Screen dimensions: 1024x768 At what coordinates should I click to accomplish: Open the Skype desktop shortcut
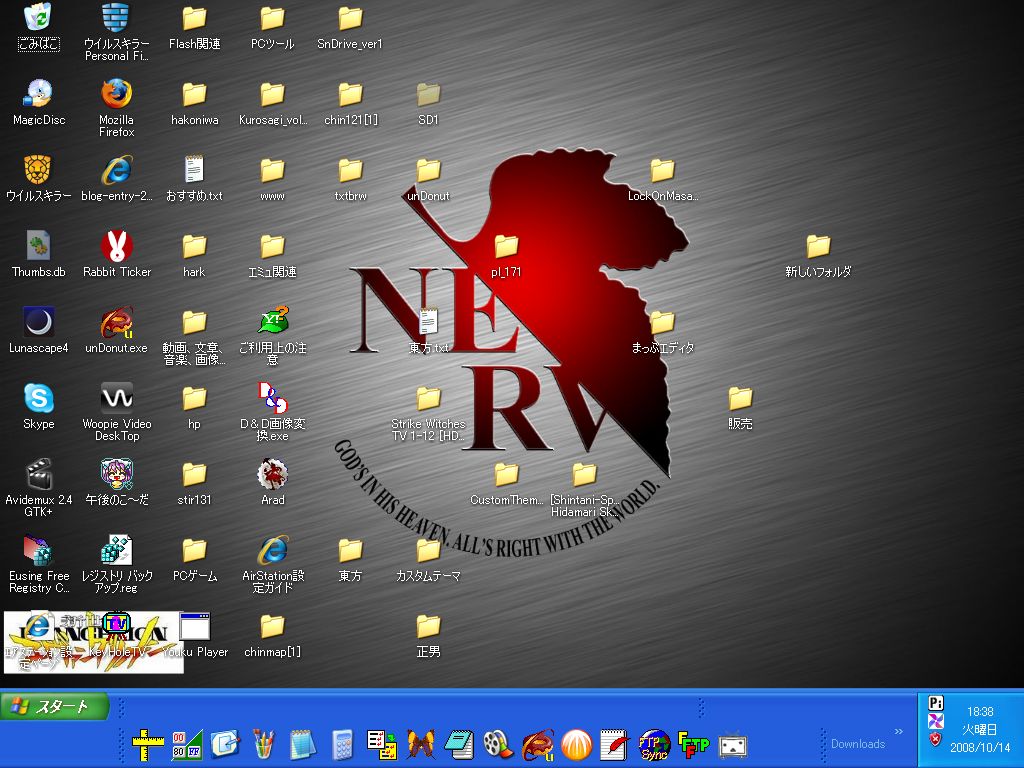click(39, 399)
